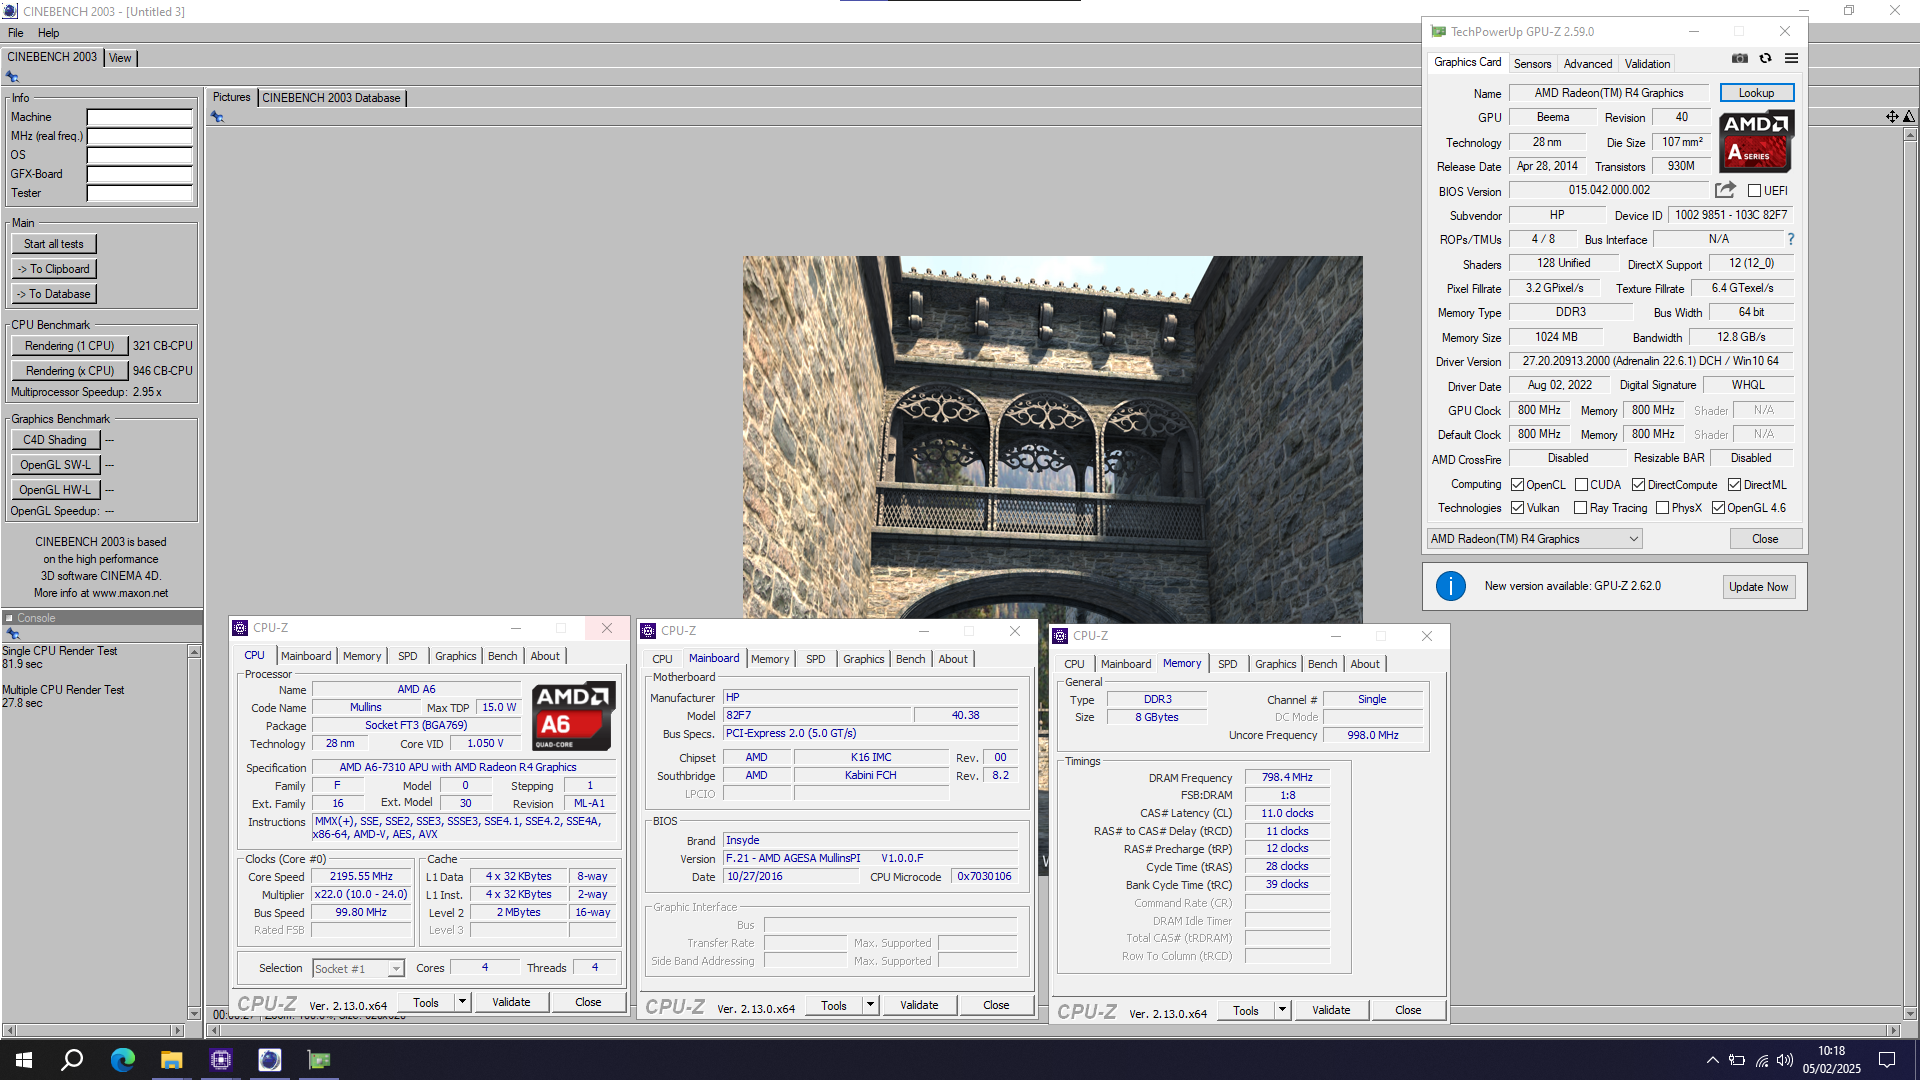
Task: Open the CINEBENCH 2003 Database tab
Action: pyautogui.click(x=331, y=98)
